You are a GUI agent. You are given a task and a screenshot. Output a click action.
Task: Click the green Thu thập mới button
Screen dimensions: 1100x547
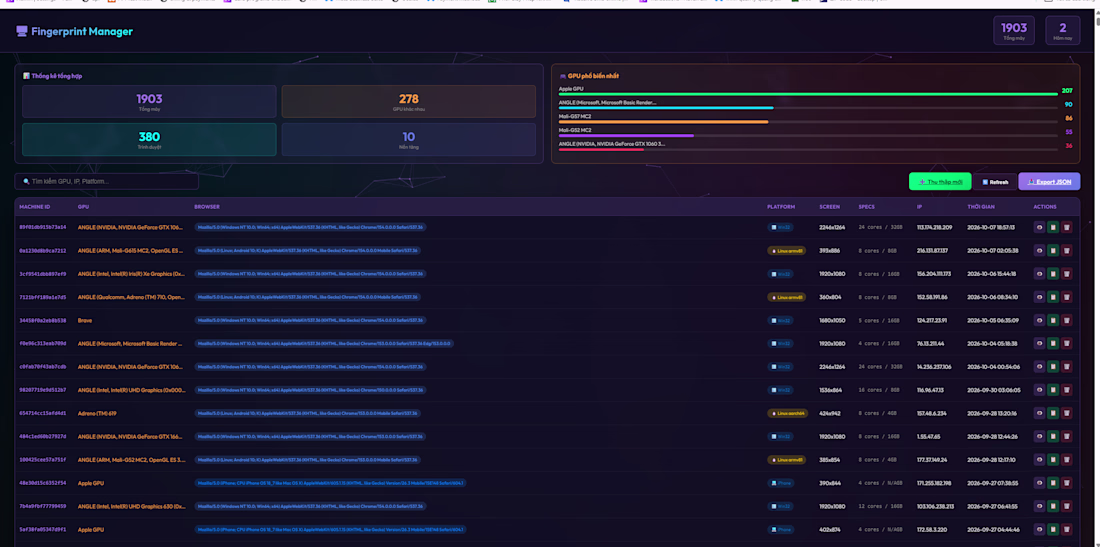tap(940, 182)
